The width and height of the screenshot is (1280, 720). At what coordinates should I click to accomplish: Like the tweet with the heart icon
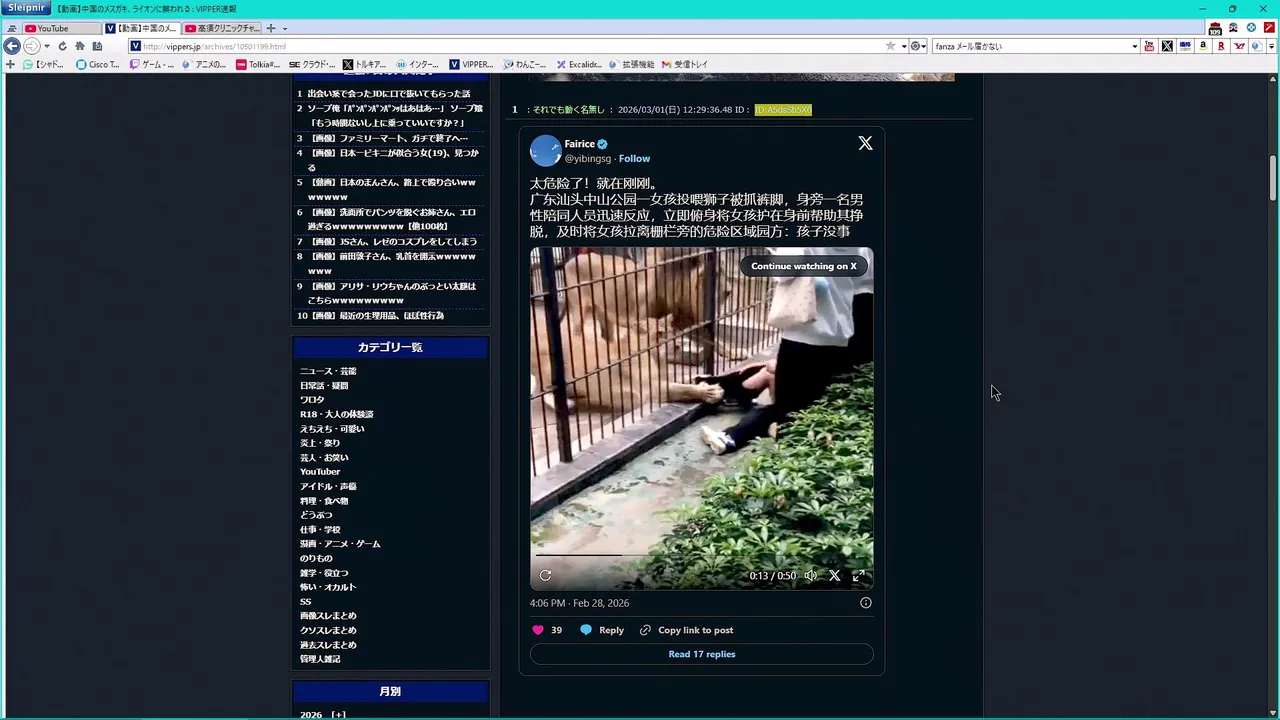coord(538,630)
